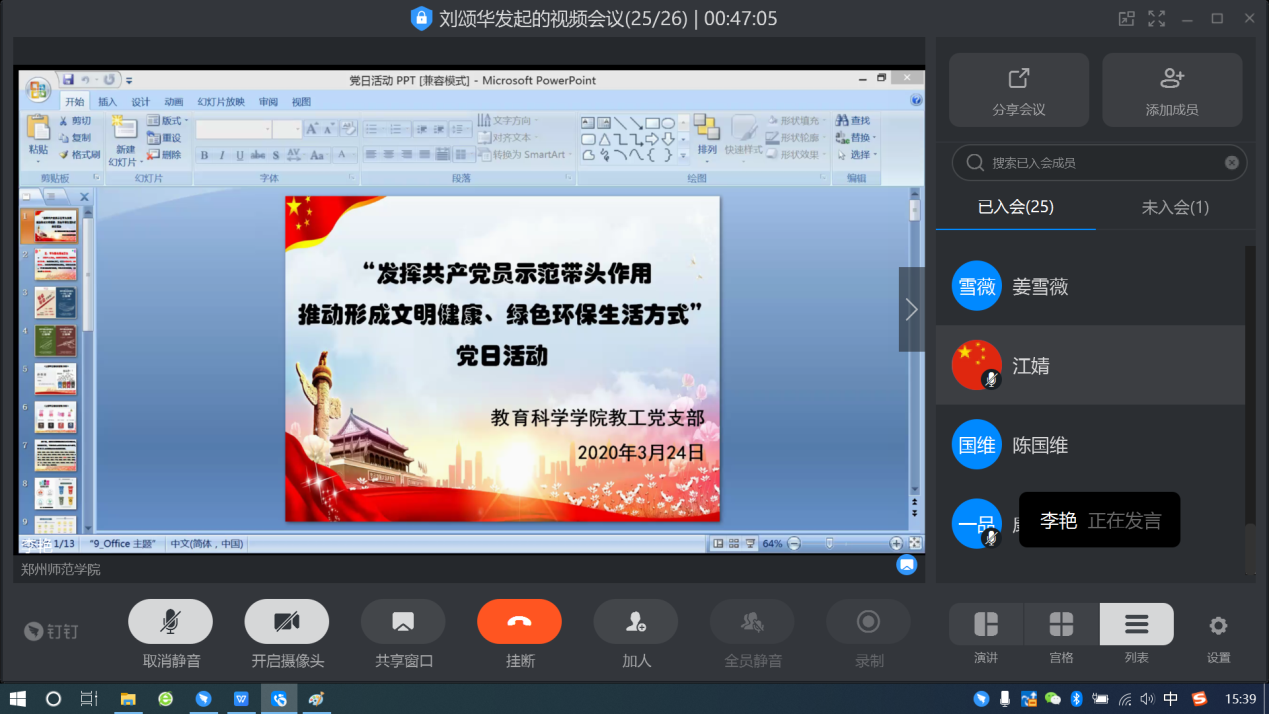
Task: Click the red 挂断 hang up button
Action: [519, 622]
